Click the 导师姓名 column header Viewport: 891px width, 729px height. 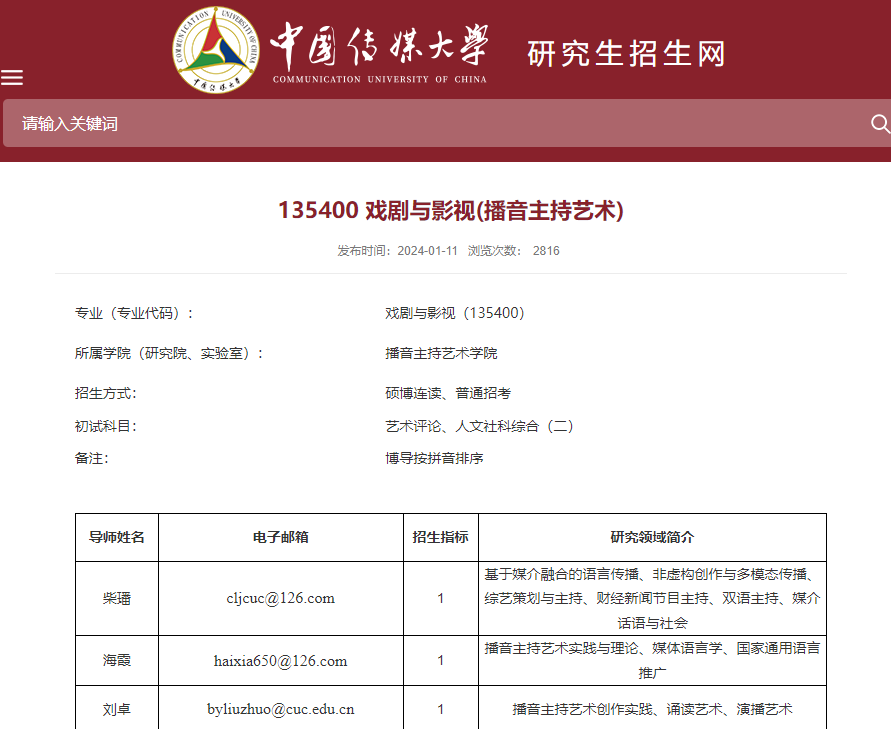[x=117, y=537]
